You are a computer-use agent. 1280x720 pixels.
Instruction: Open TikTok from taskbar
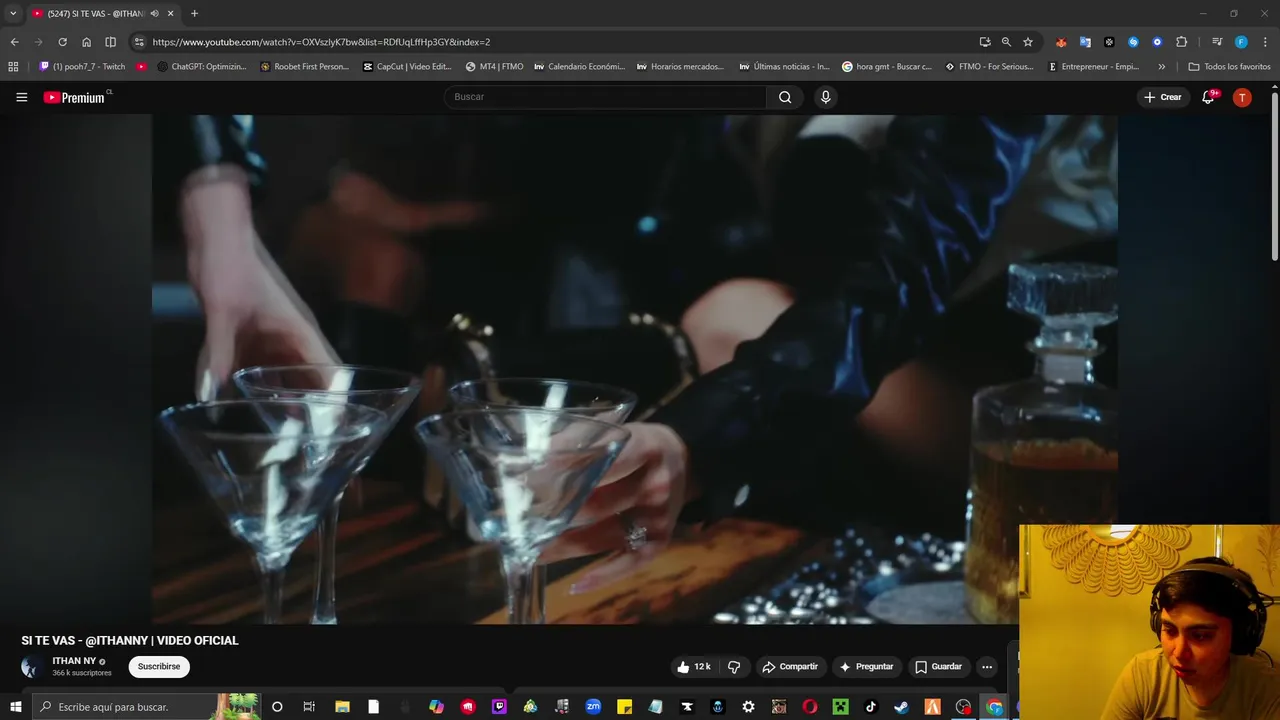point(870,707)
